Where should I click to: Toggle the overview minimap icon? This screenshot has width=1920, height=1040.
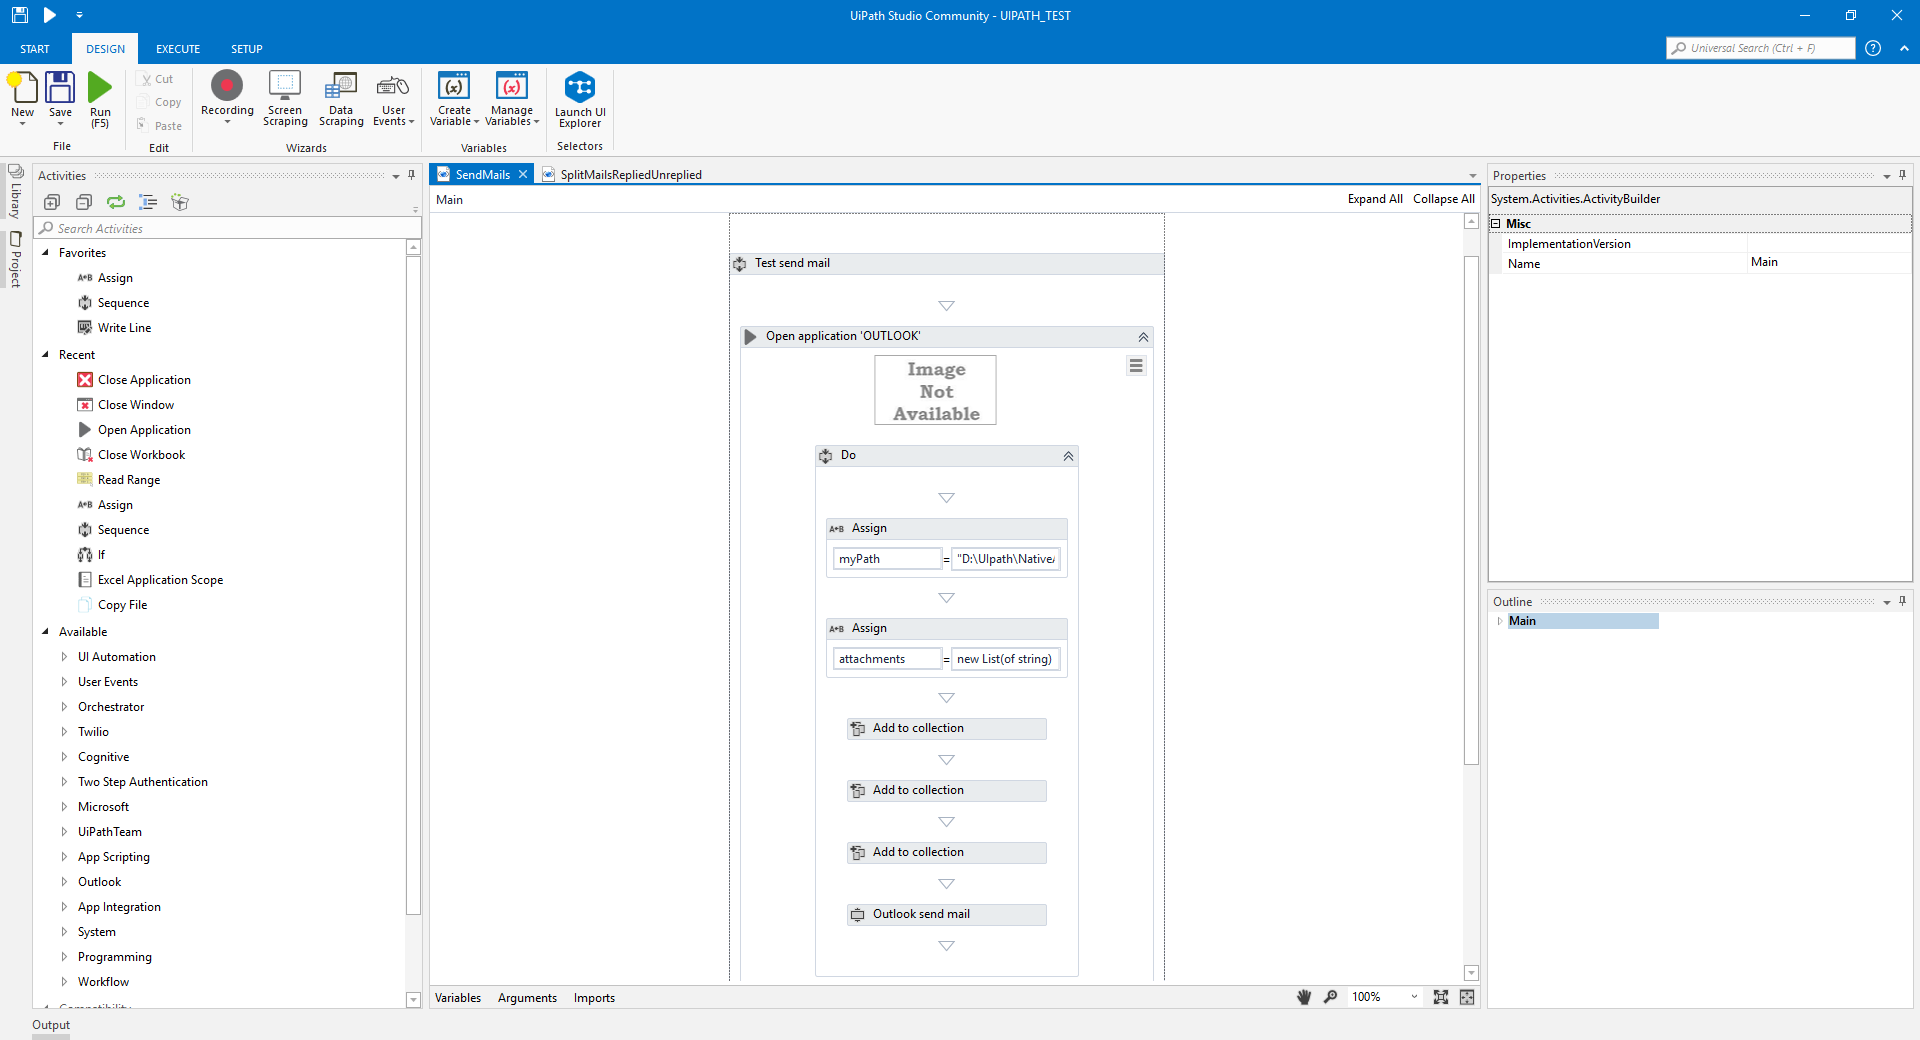click(1467, 997)
